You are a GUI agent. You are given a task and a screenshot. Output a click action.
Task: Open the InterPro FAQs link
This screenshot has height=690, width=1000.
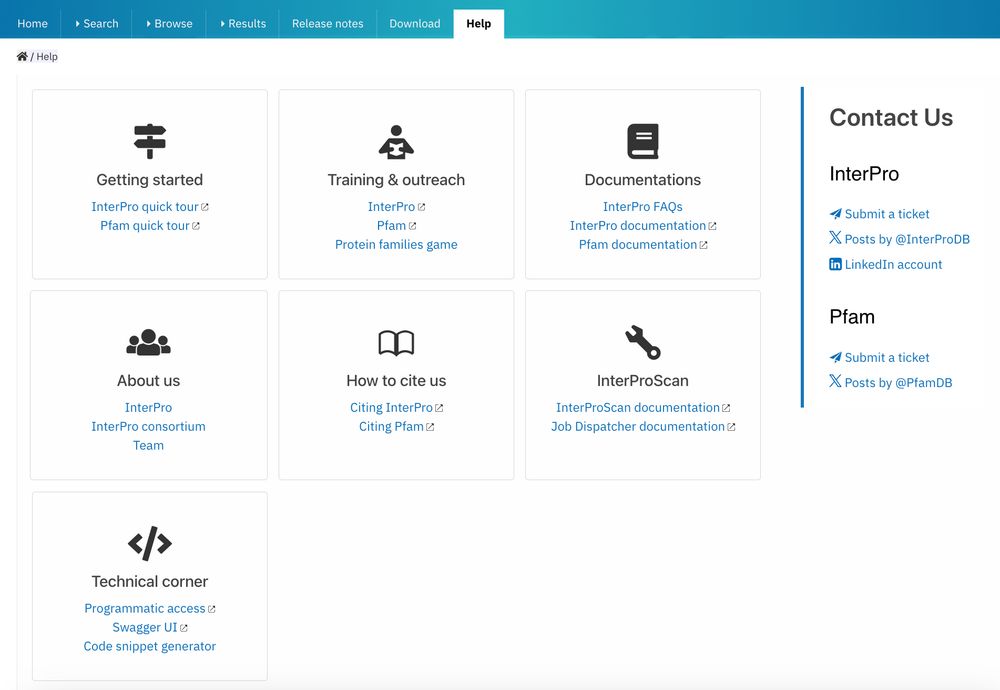pos(643,207)
